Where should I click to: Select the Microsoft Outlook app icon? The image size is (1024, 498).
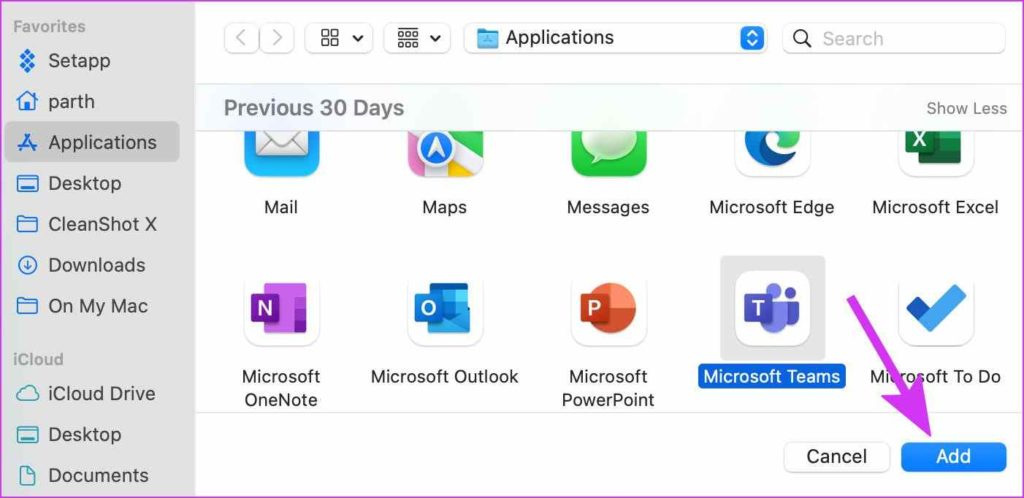(x=445, y=308)
